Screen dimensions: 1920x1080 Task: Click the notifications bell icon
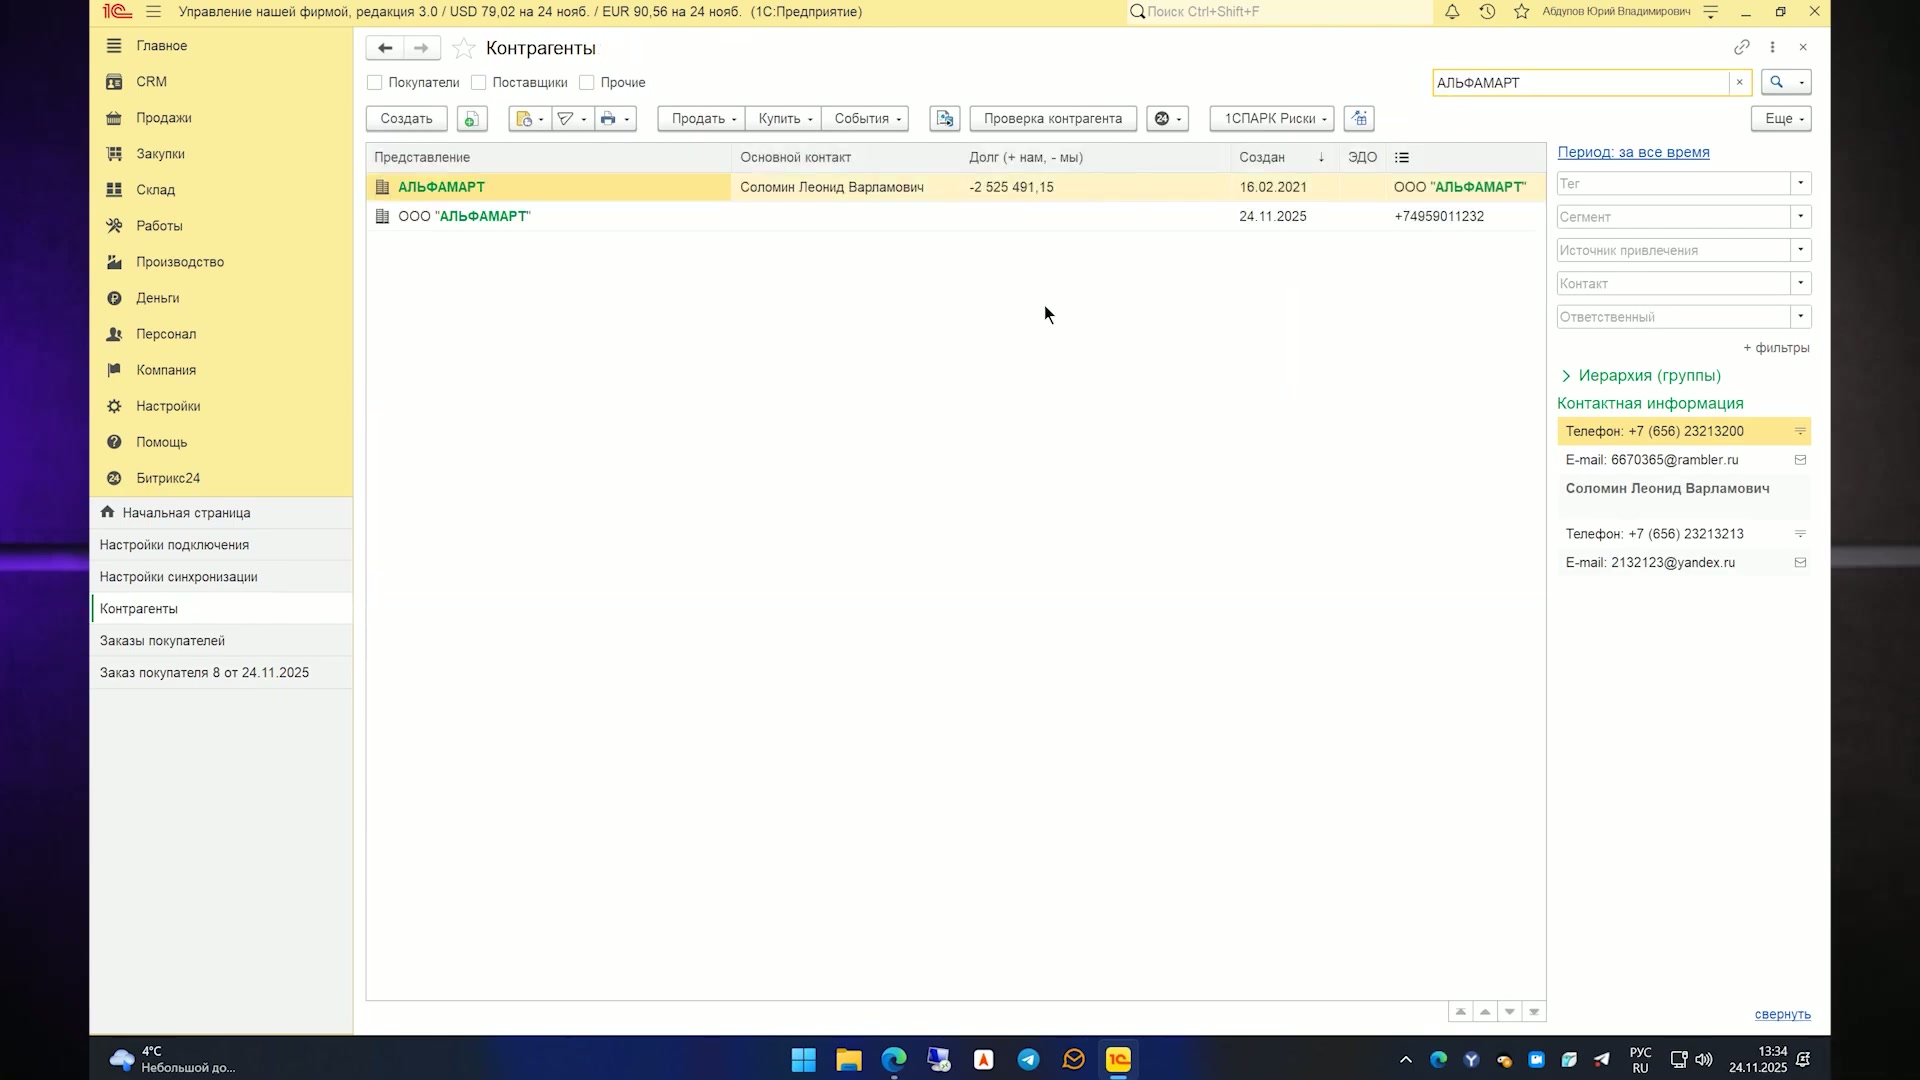click(1452, 12)
